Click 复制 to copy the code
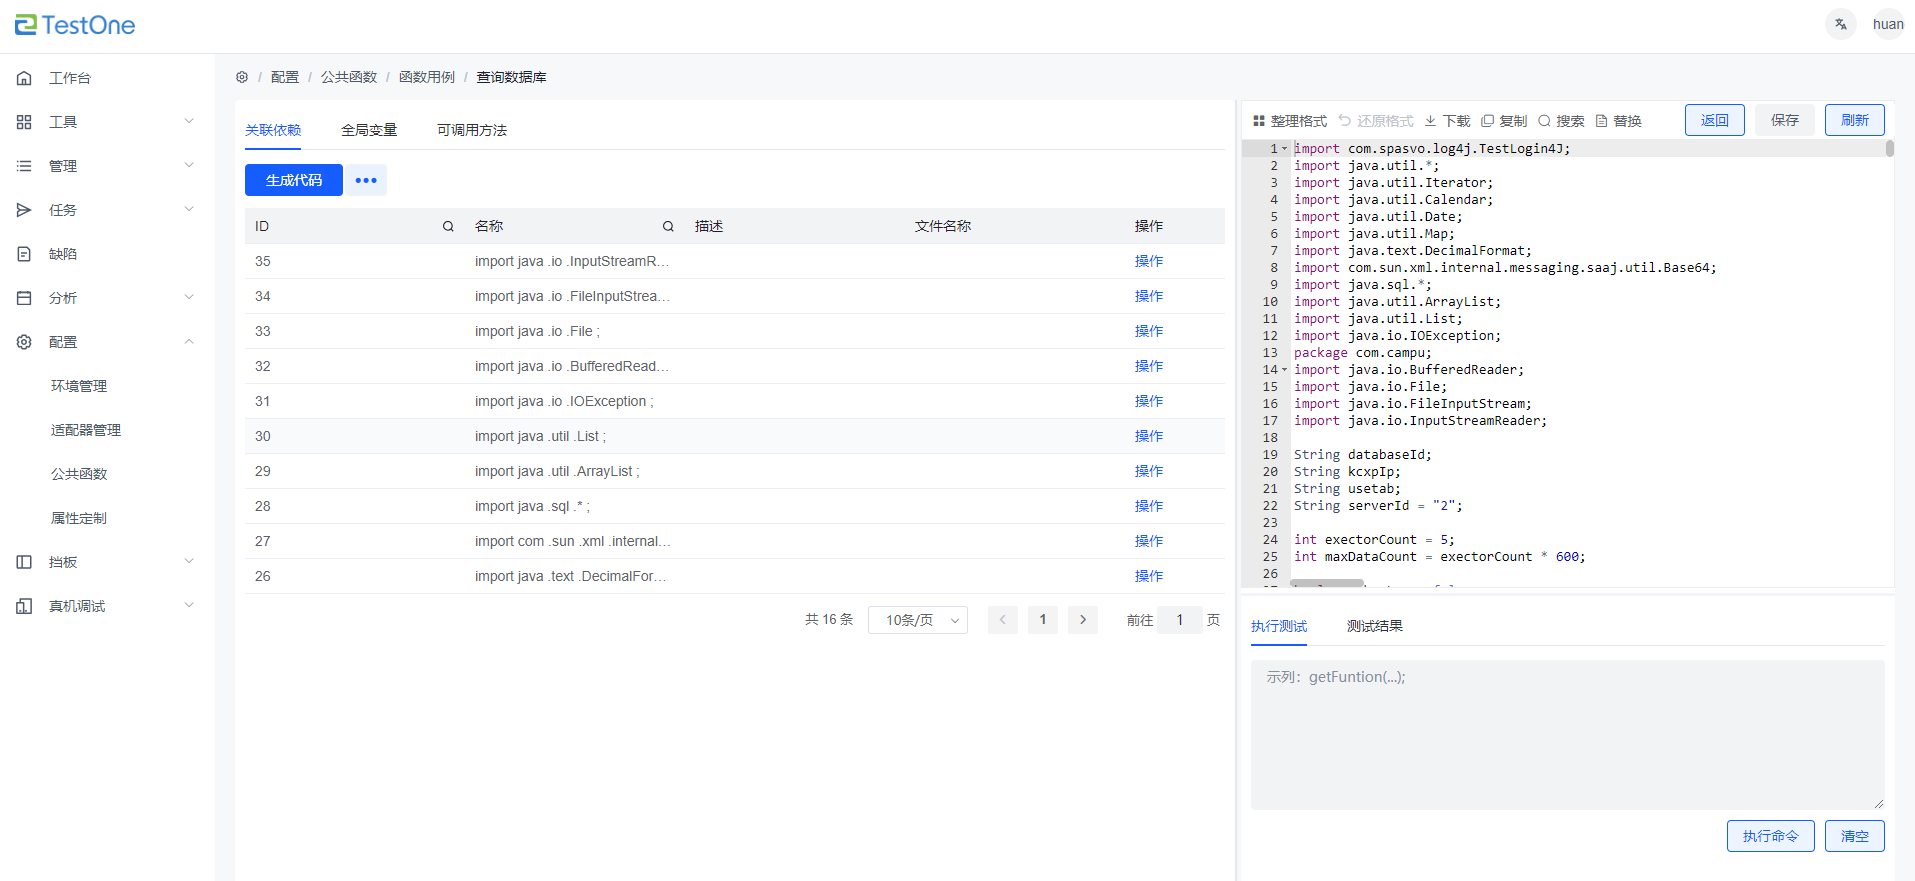Viewport: 1915px width, 881px height. [x=1504, y=121]
